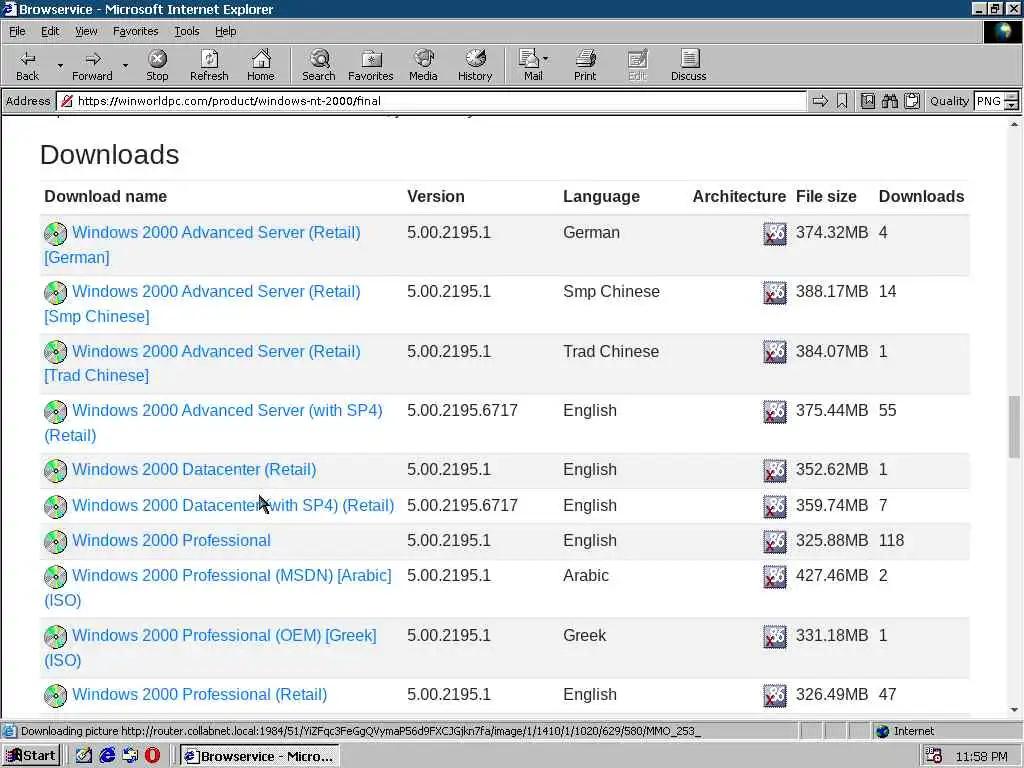The width and height of the screenshot is (1024, 768).
Task: Click the 5.00.2195.6717 version in Datacenter row
Action: click(462, 505)
